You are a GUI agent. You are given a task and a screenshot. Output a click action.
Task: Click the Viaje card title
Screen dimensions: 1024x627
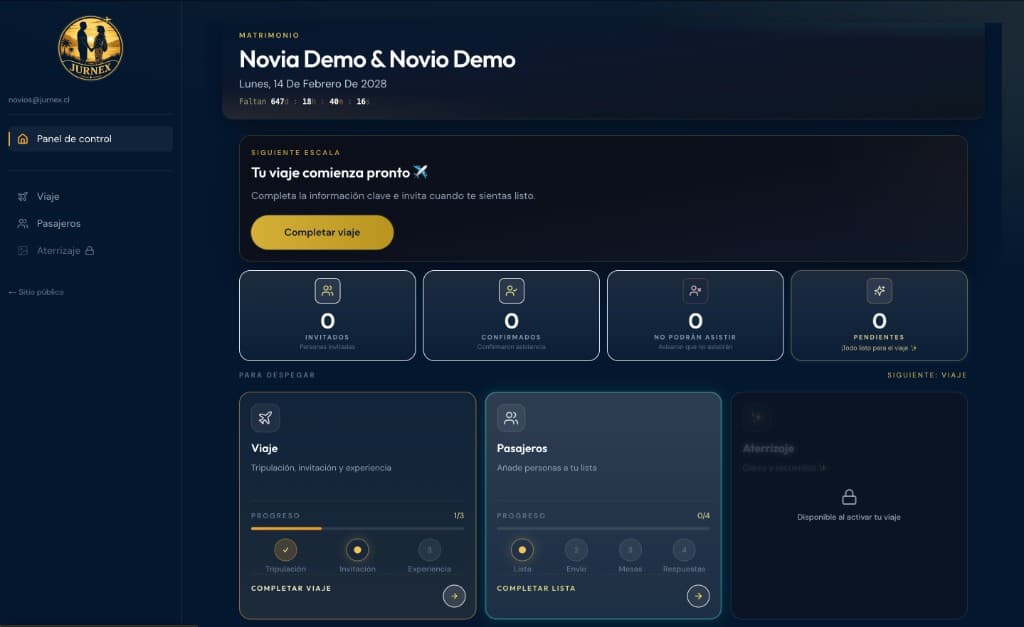(264, 448)
